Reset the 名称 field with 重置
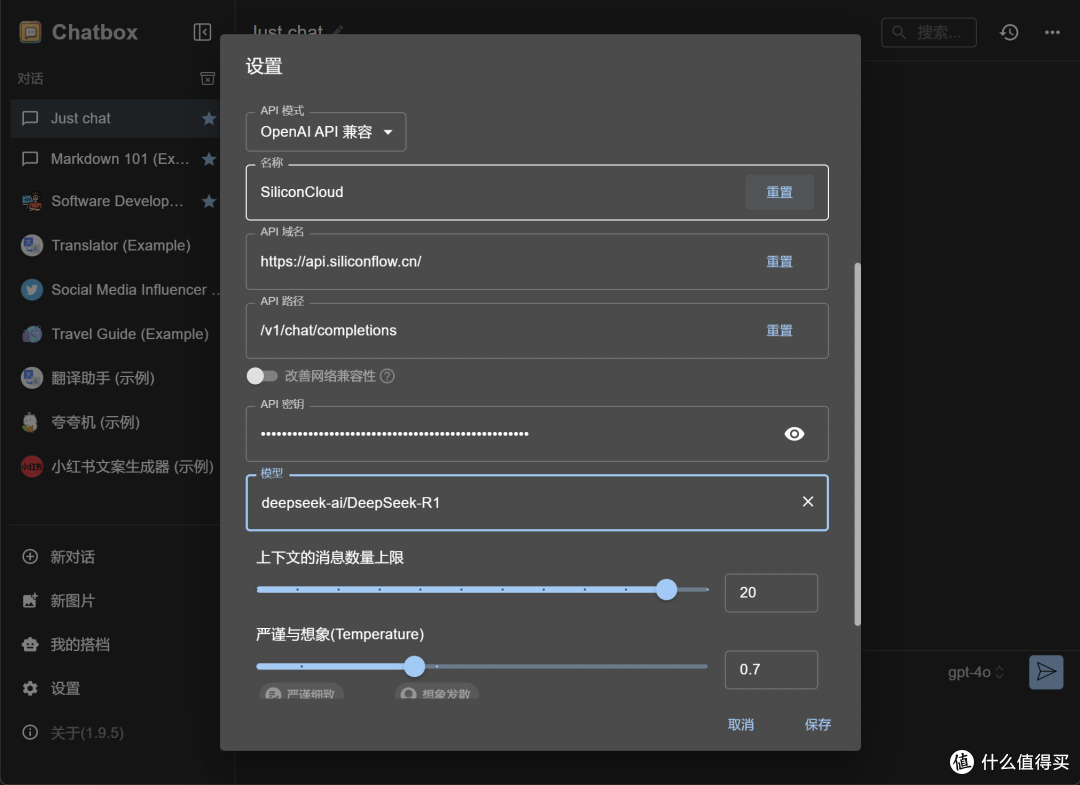The image size is (1080, 785). (780, 192)
